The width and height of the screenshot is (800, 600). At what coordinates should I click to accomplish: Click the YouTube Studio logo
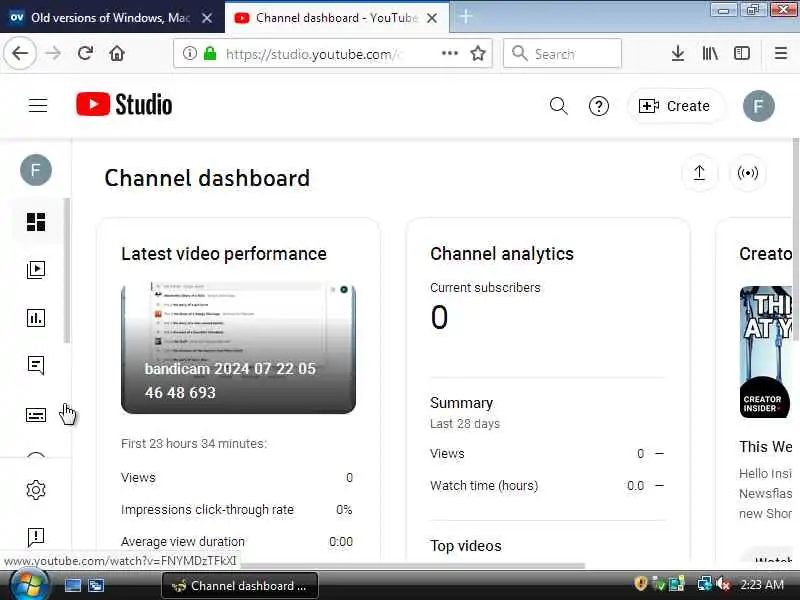click(124, 105)
